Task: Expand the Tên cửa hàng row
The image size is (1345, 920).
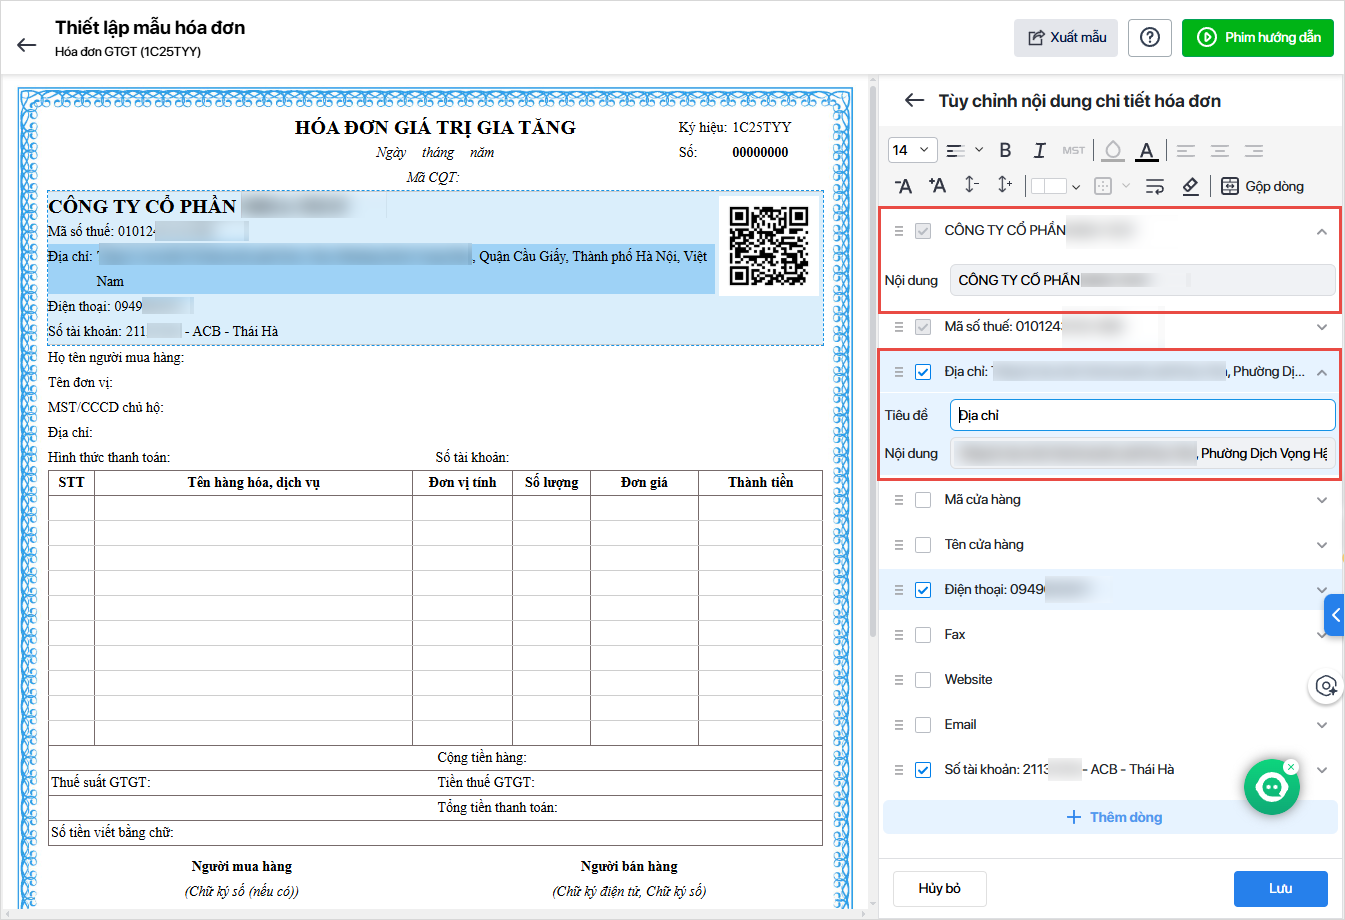Action: 1321,545
